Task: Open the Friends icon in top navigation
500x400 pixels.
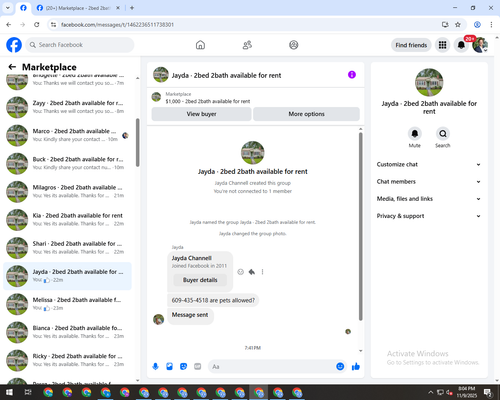Action: 247,45
